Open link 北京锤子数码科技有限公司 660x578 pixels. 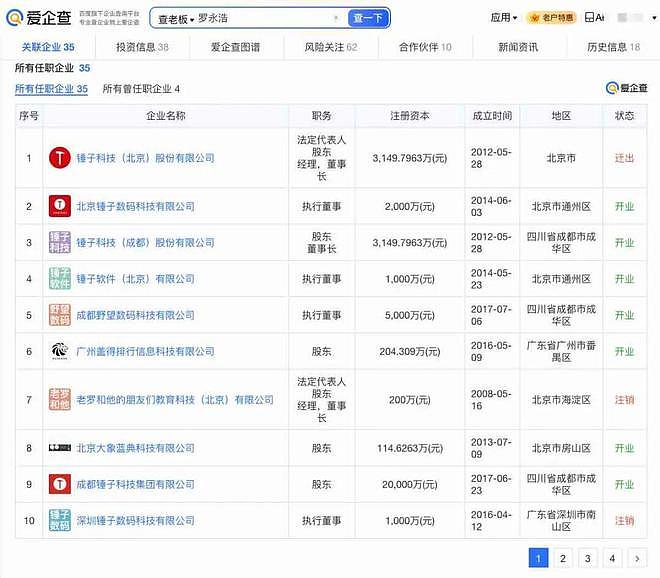coord(136,207)
